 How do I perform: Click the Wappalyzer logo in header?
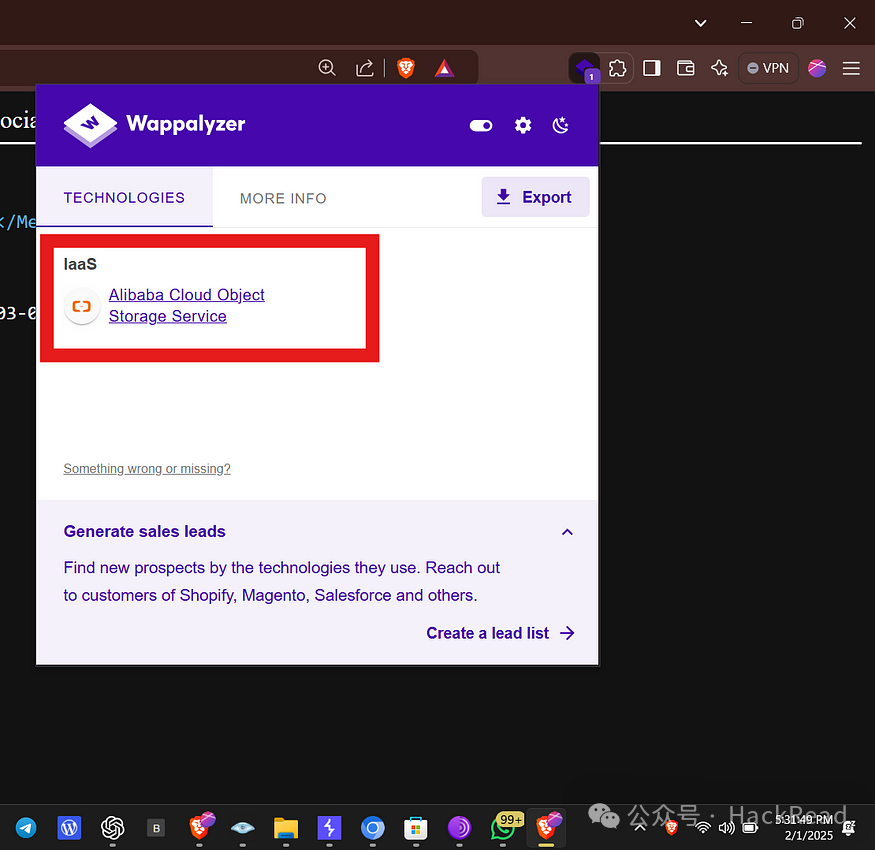coord(154,124)
